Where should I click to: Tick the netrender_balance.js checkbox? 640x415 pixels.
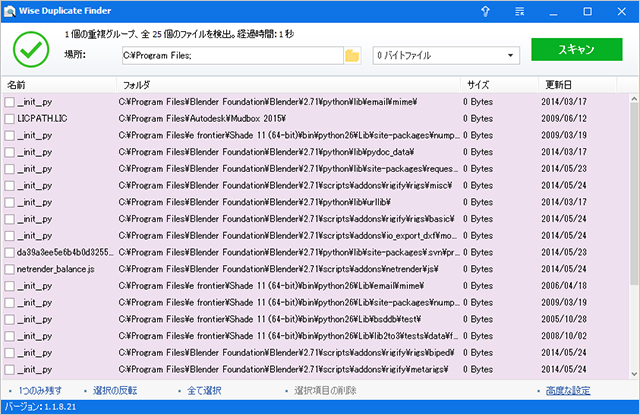coord(9,269)
